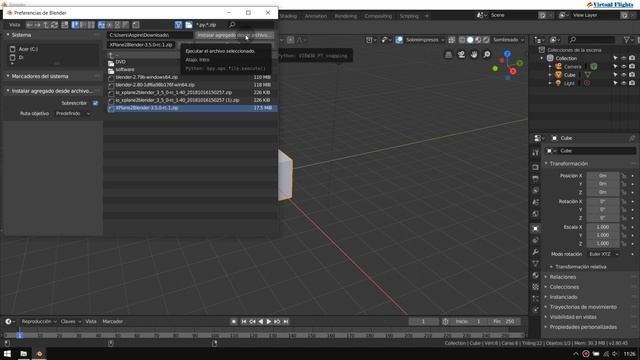
Task: Open the Texture properties tab icon
Action: pos(535,287)
